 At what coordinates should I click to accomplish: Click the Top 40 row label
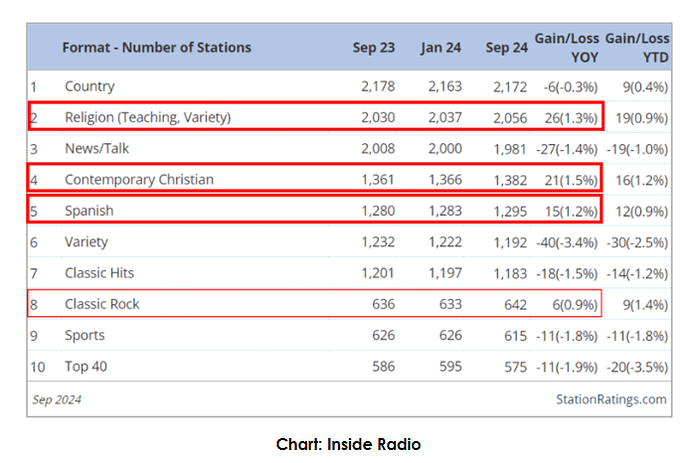tap(86, 366)
